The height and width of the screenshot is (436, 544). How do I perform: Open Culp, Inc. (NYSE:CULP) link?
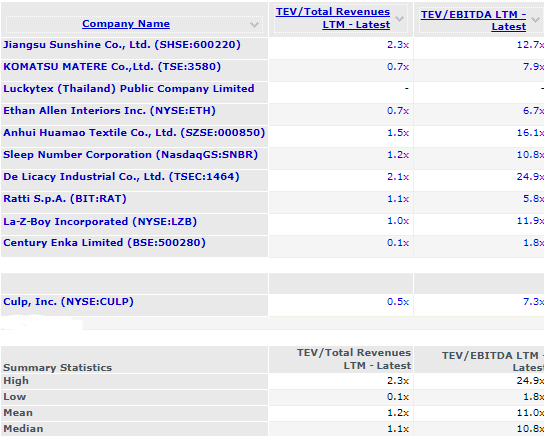[68, 301]
